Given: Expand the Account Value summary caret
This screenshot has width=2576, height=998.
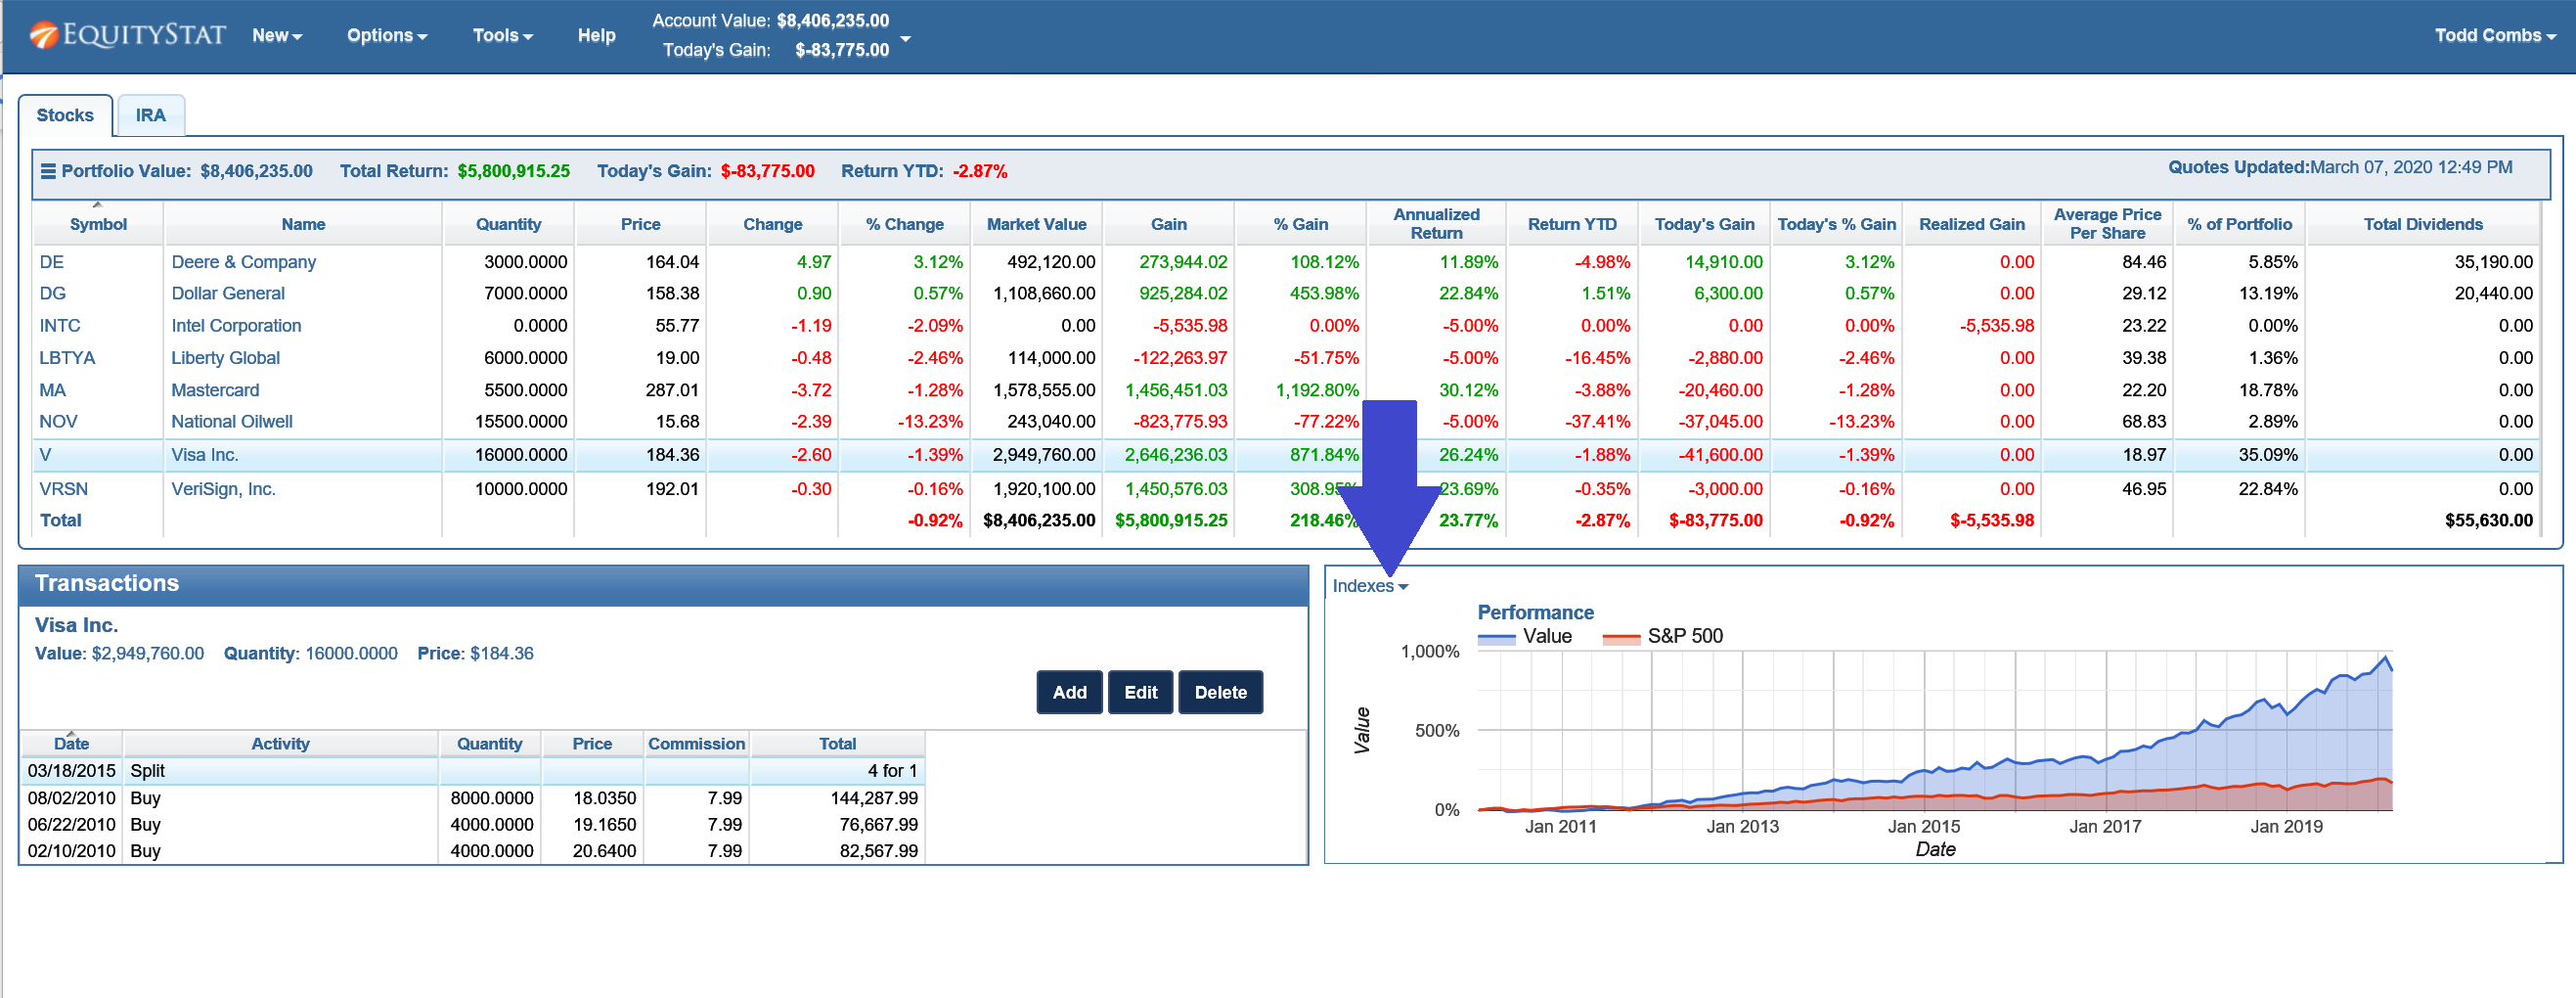Looking at the screenshot, I should click(905, 38).
